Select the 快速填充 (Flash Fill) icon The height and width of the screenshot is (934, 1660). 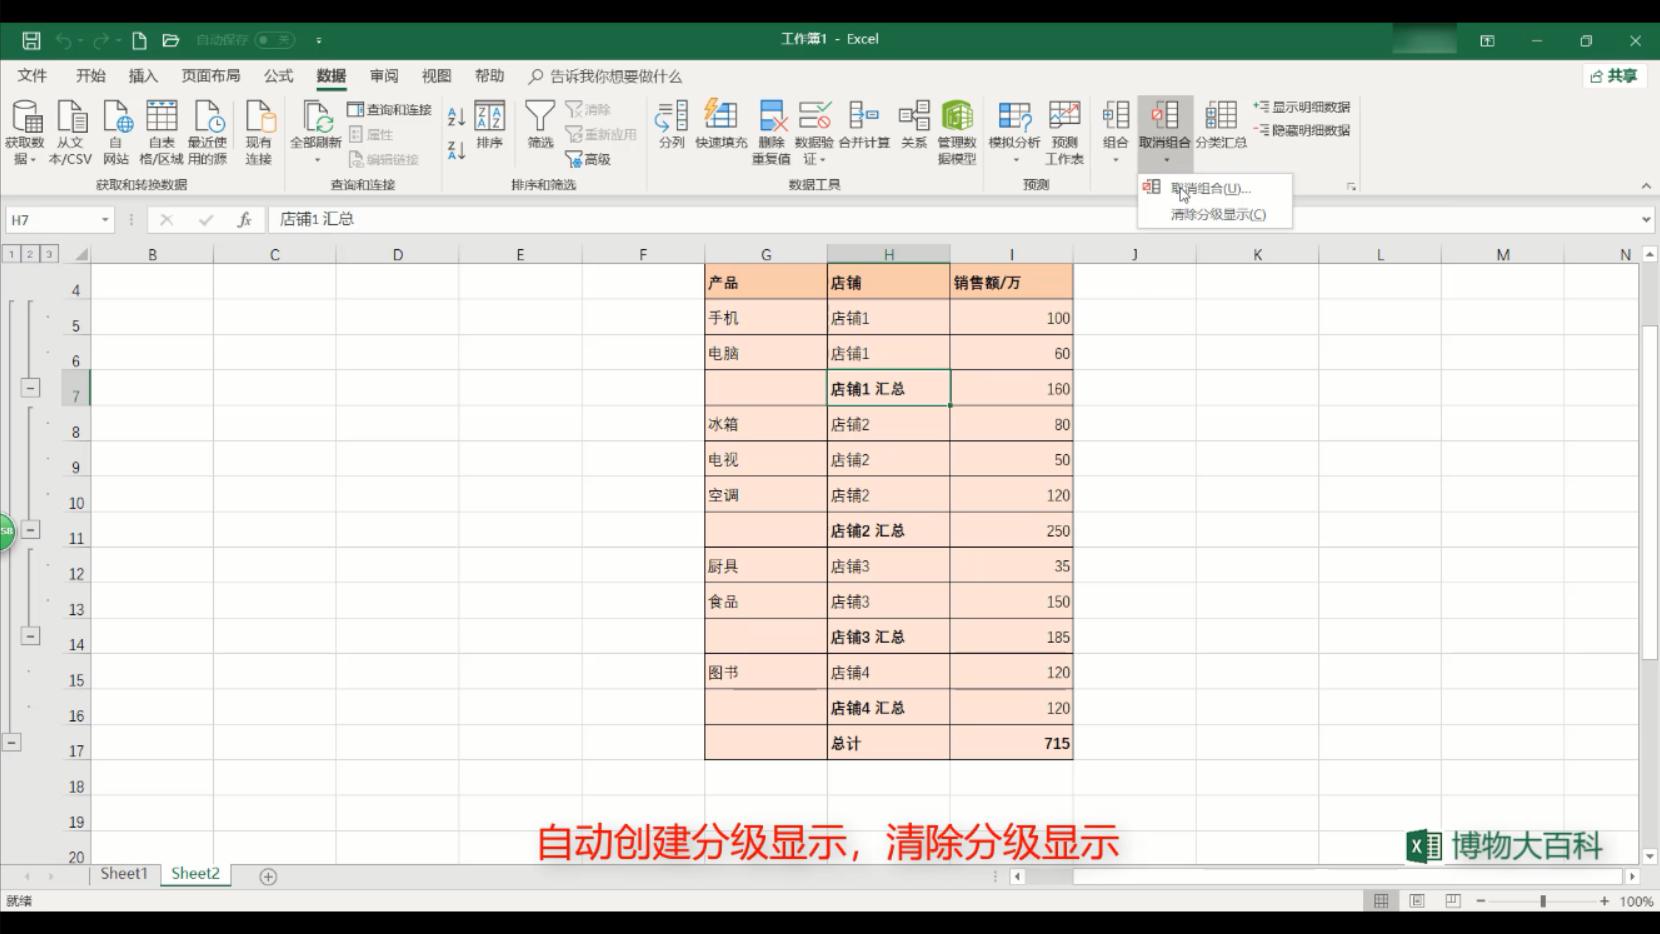[720, 120]
